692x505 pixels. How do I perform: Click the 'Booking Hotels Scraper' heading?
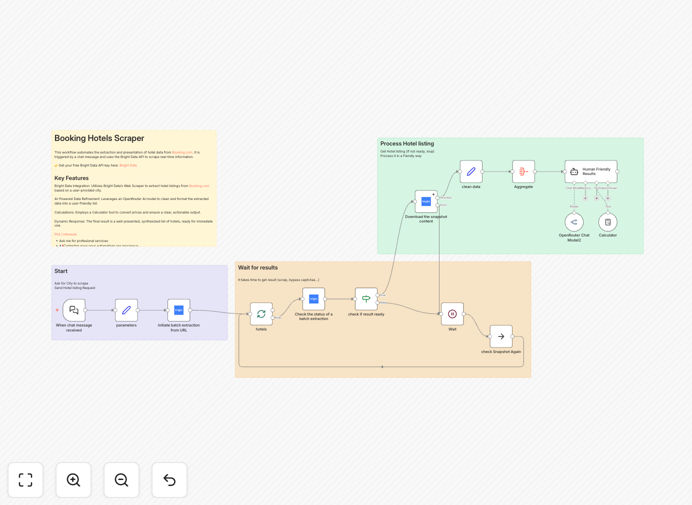(99, 138)
